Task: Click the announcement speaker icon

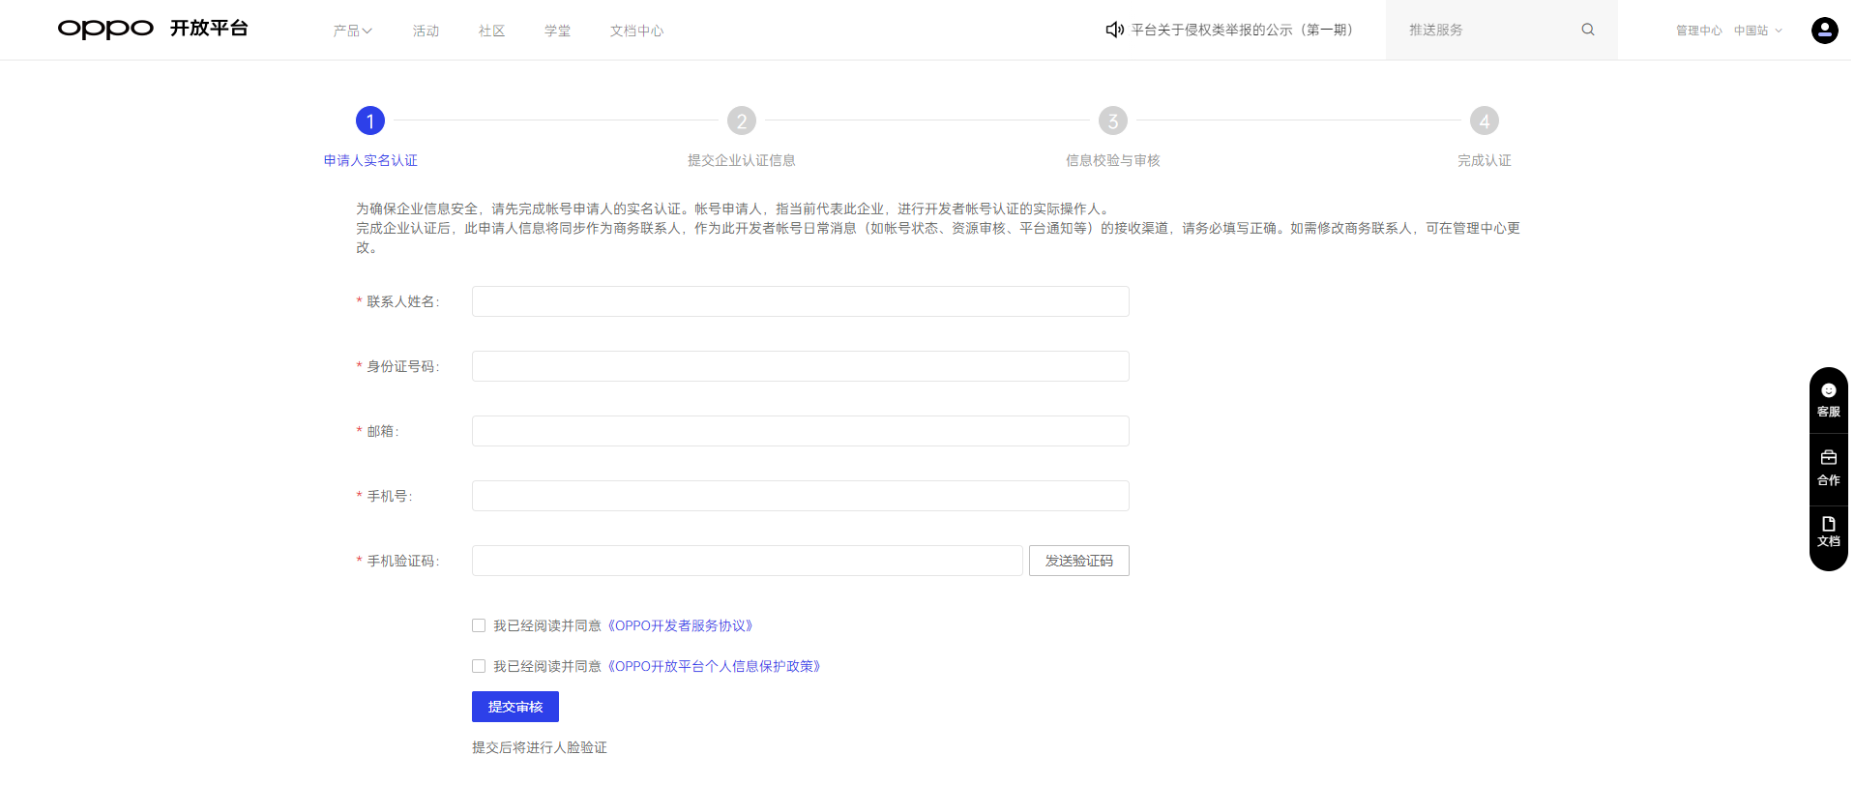Action: (x=1114, y=30)
